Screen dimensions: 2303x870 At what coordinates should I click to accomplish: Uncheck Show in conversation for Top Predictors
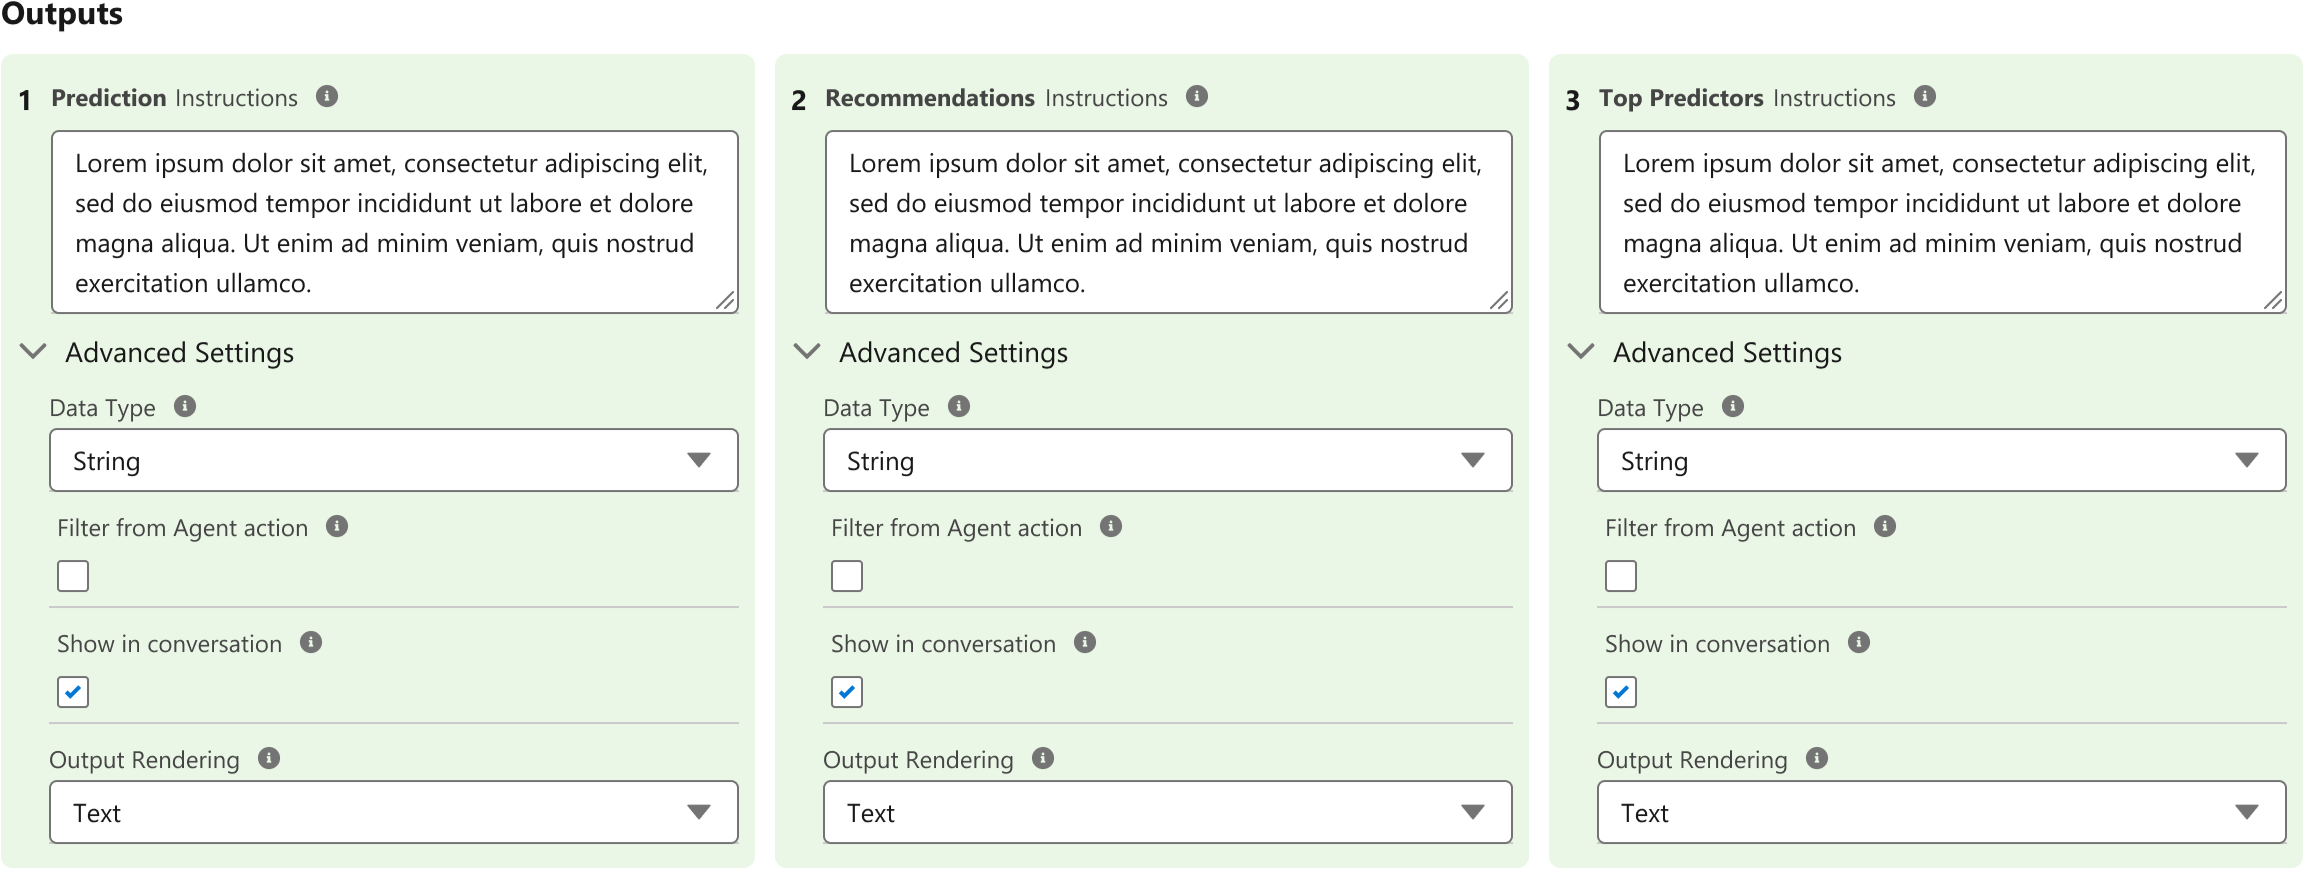[1621, 692]
